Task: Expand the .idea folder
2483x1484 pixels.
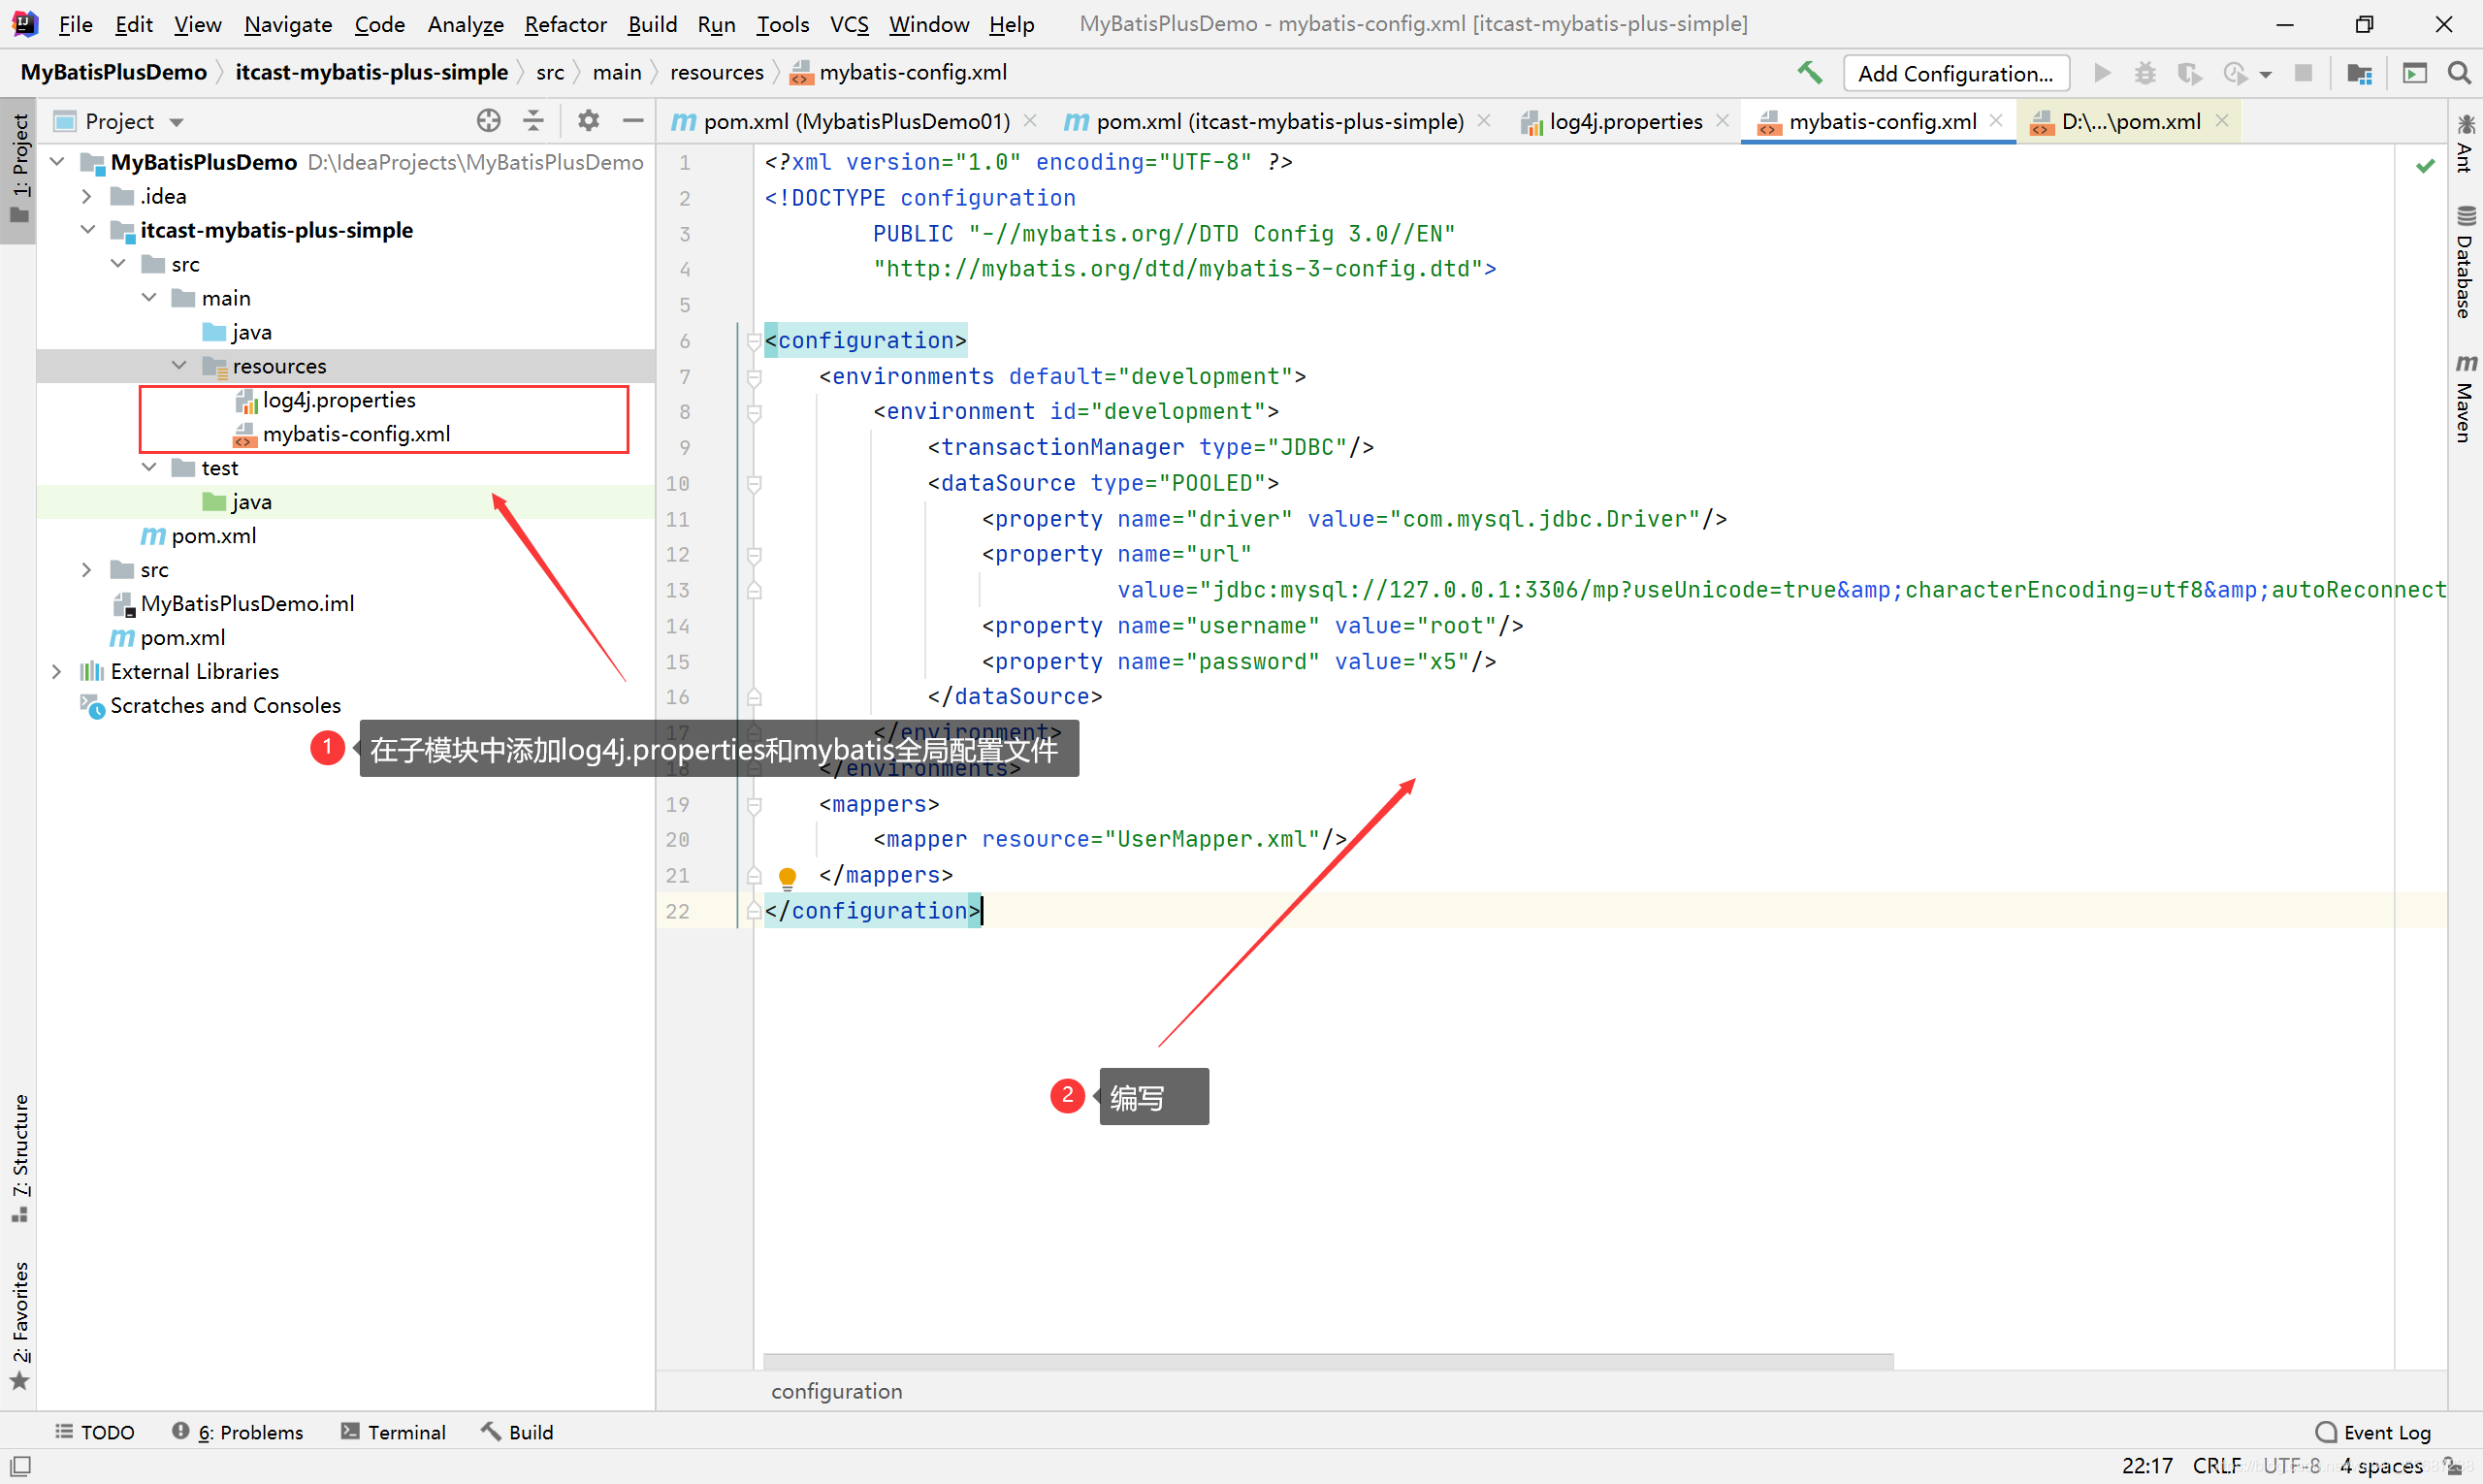Action: (x=87, y=196)
